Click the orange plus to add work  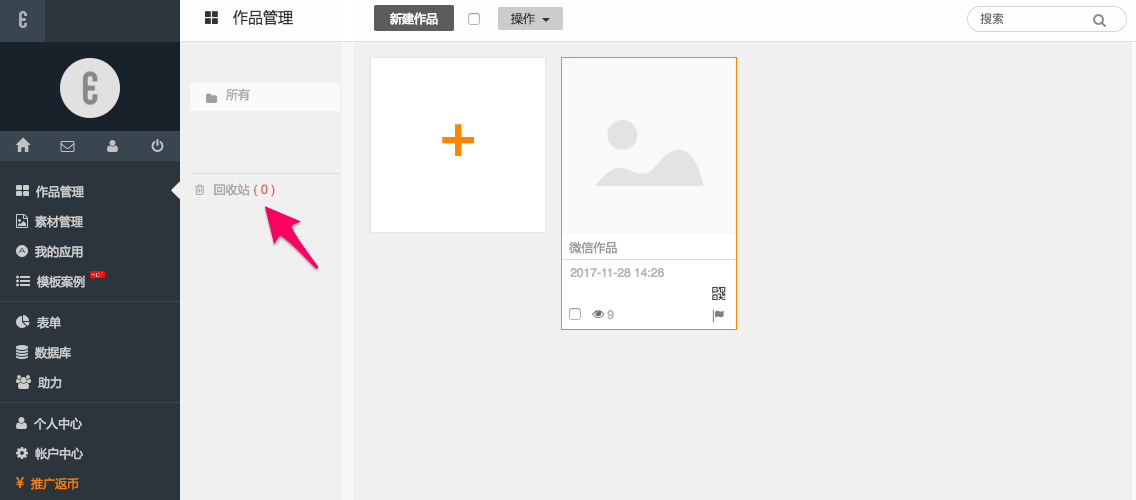tap(458, 141)
